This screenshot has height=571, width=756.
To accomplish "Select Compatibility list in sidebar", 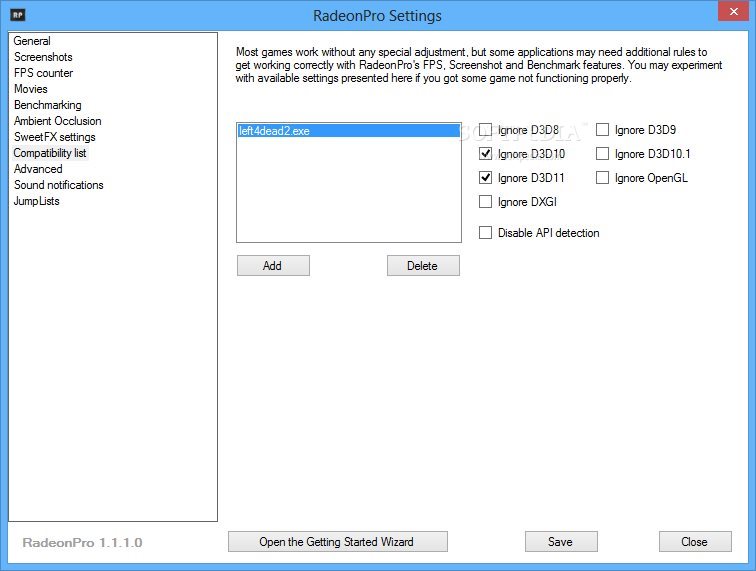I will pyautogui.click(x=50, y=153).
